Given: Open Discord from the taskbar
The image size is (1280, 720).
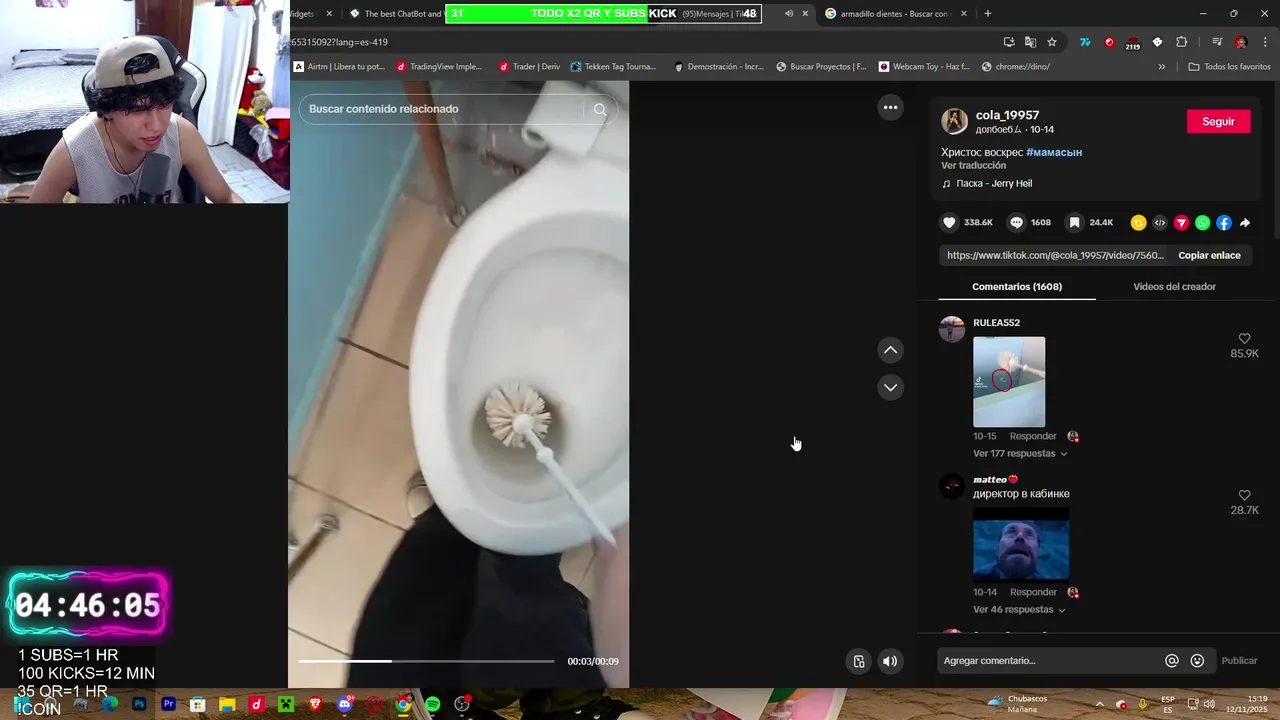Looking at the screenshot, I should 345,705.
